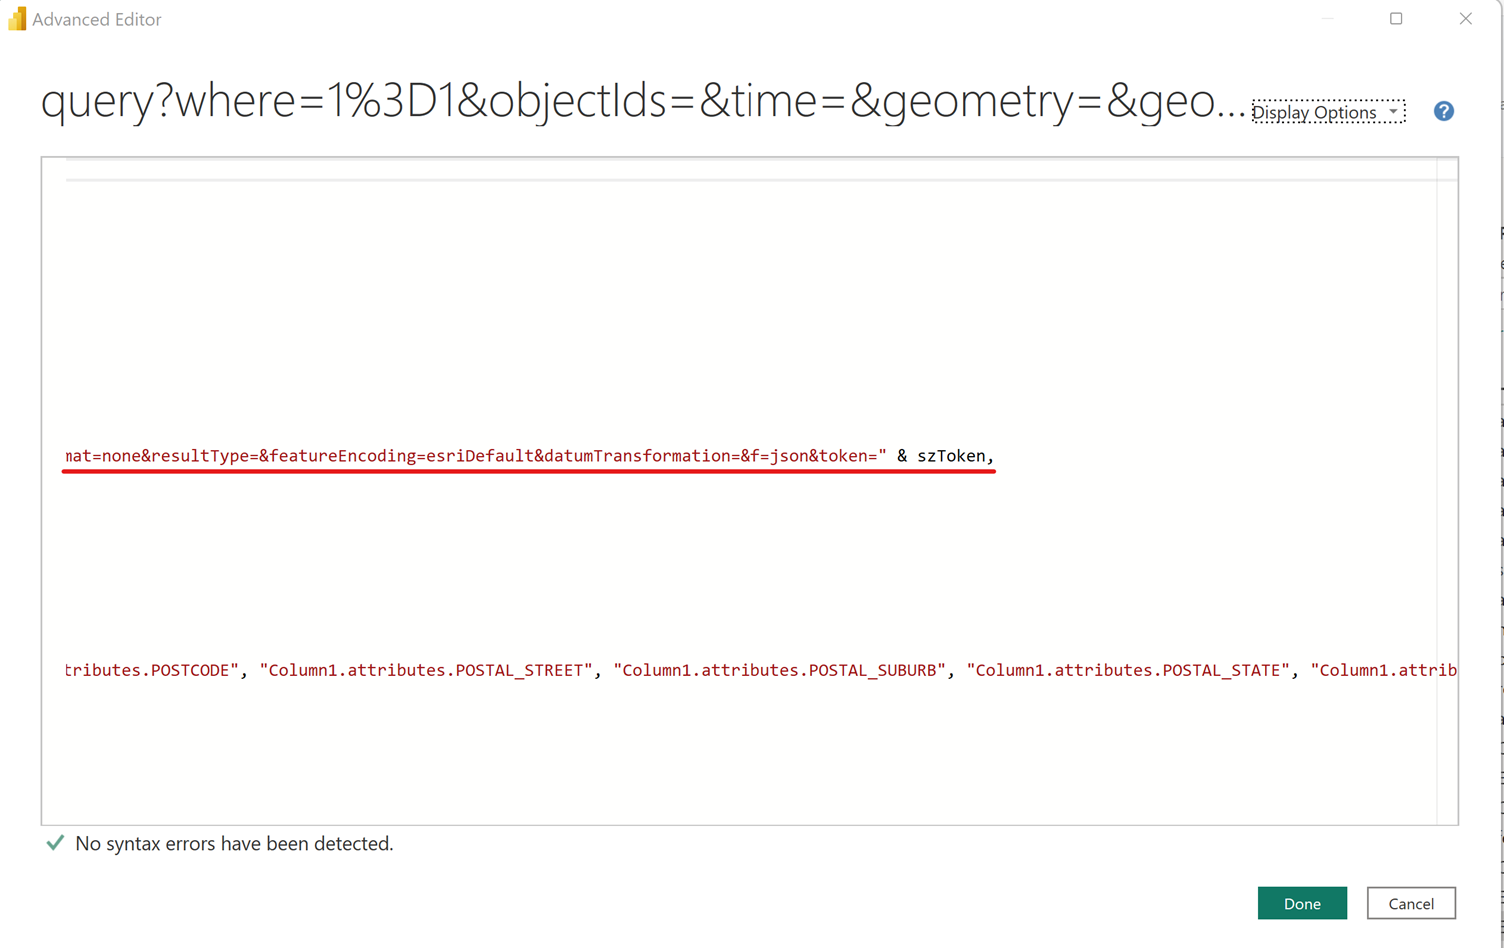Close the Advanced Editor window
Screen dimensions: 1504x948
point(1465,18)
